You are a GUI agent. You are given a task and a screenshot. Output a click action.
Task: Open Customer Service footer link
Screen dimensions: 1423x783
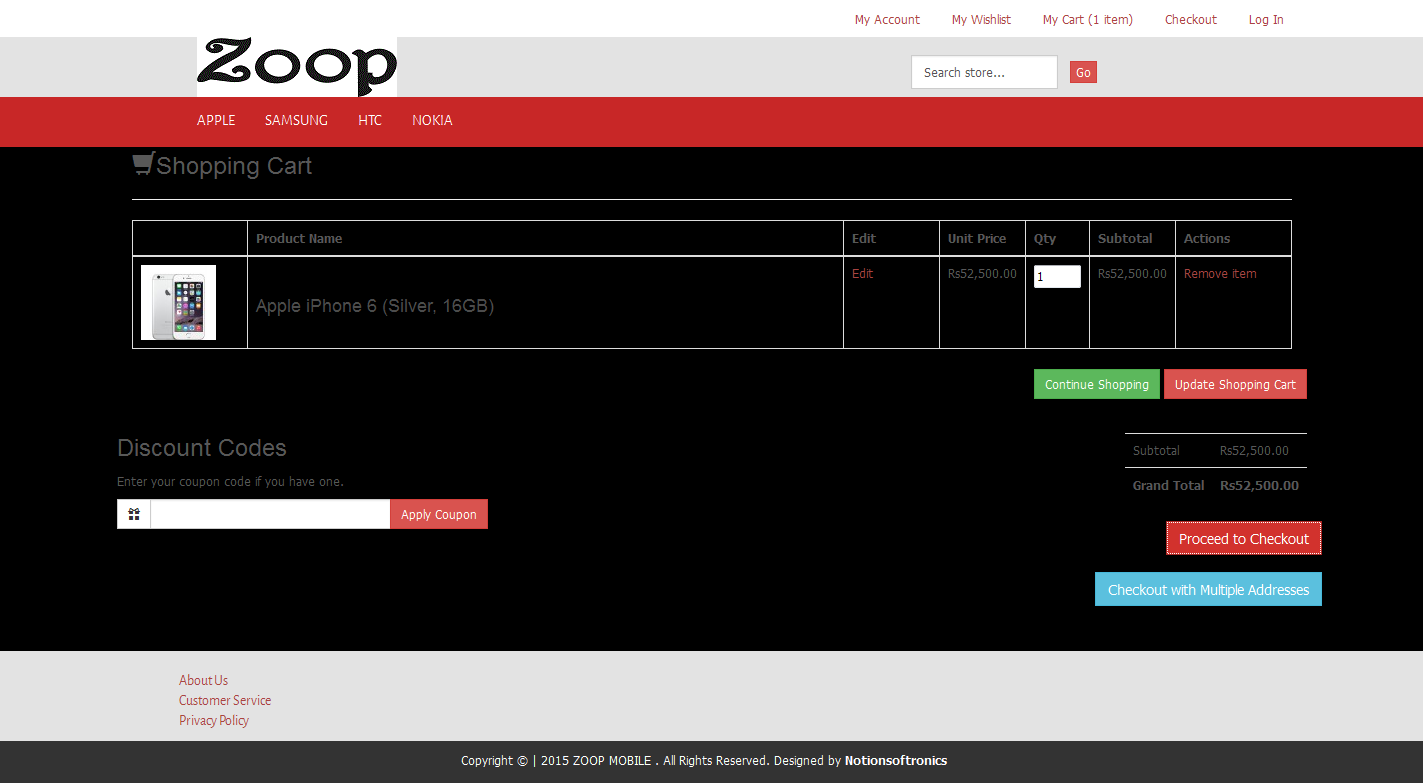(x=225, y=700)
